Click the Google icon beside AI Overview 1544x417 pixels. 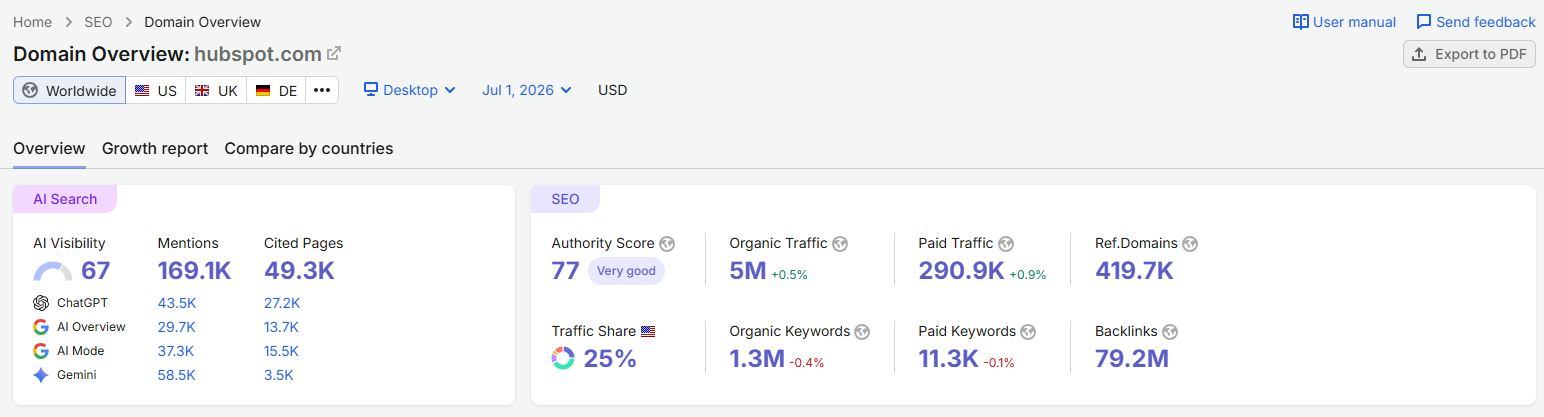click(41, 327)
